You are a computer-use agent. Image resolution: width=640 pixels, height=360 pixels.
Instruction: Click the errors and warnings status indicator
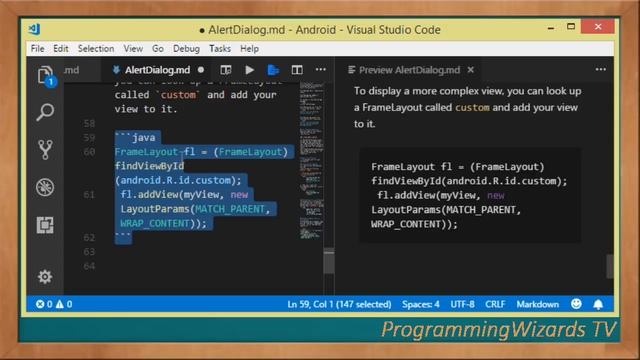(54, 304)
